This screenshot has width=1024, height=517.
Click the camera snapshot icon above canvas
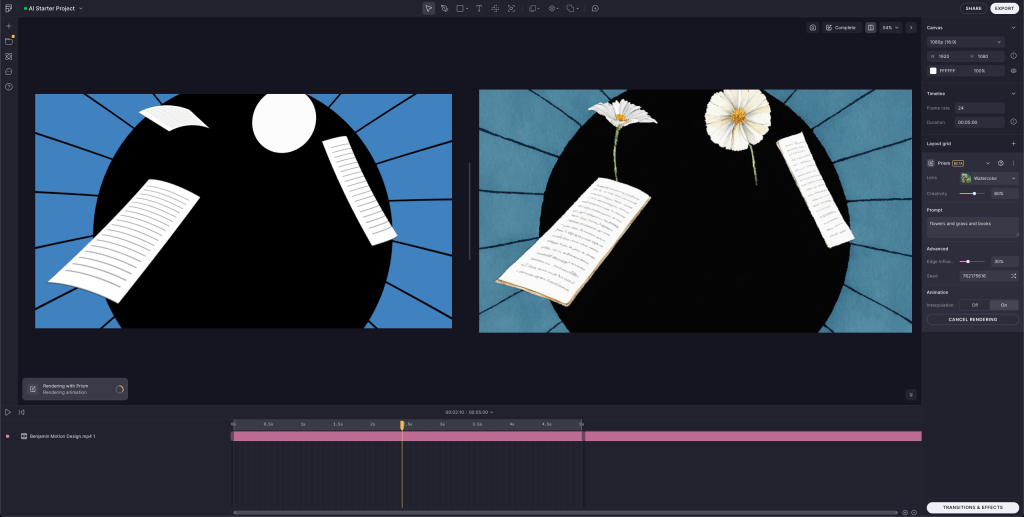813,28
